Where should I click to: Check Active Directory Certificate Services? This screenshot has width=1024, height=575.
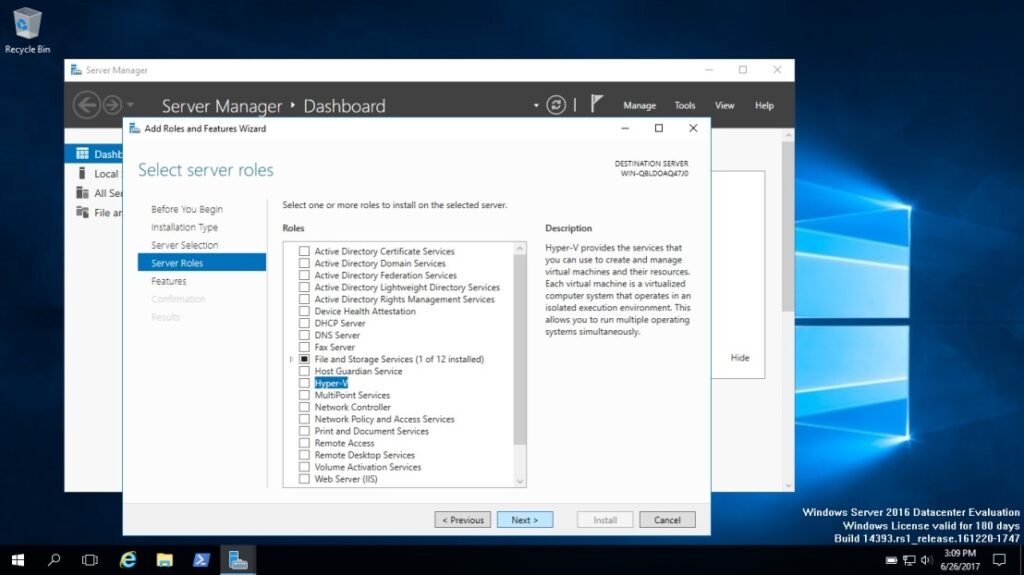coord(304,251)
